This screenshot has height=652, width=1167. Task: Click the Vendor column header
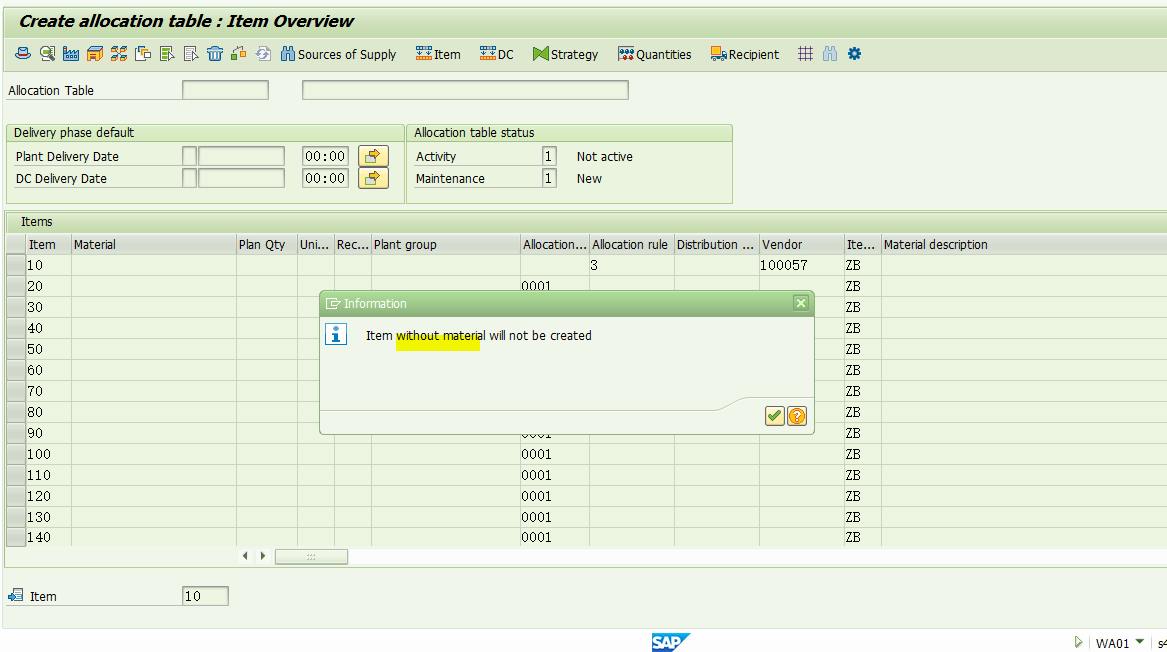pos(802,244)
